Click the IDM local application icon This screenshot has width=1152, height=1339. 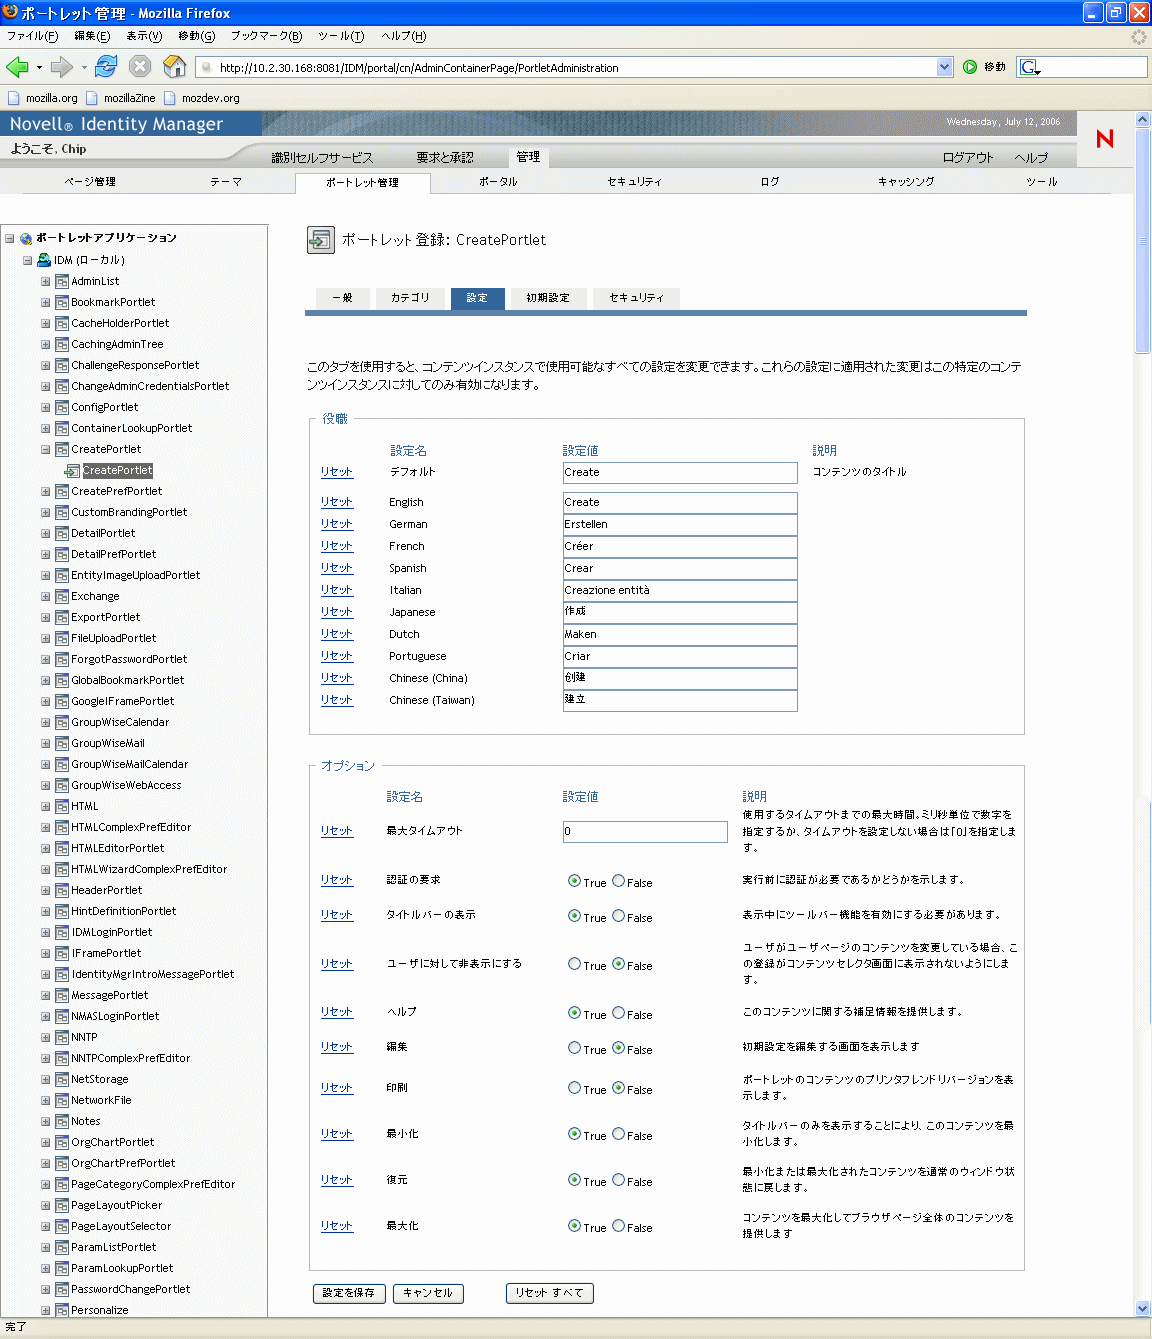(44, 260)
